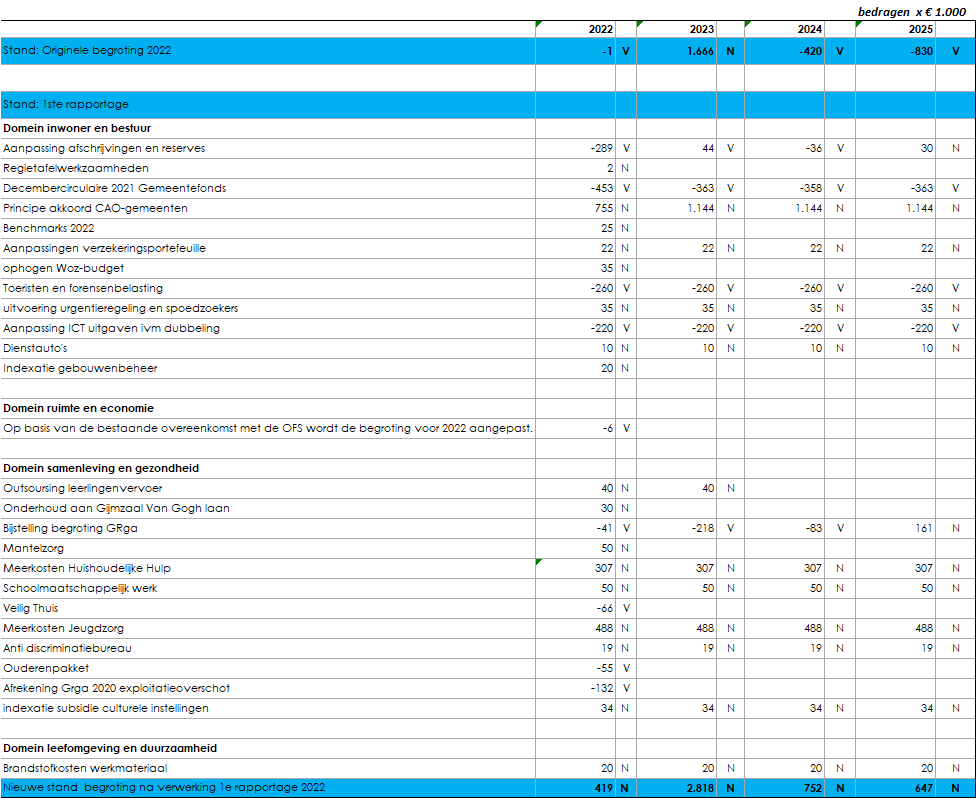Screen dimensions: 976x798
Task: Select the -55 value for Ouderenpakket
Action: click(x=604, y=668)
